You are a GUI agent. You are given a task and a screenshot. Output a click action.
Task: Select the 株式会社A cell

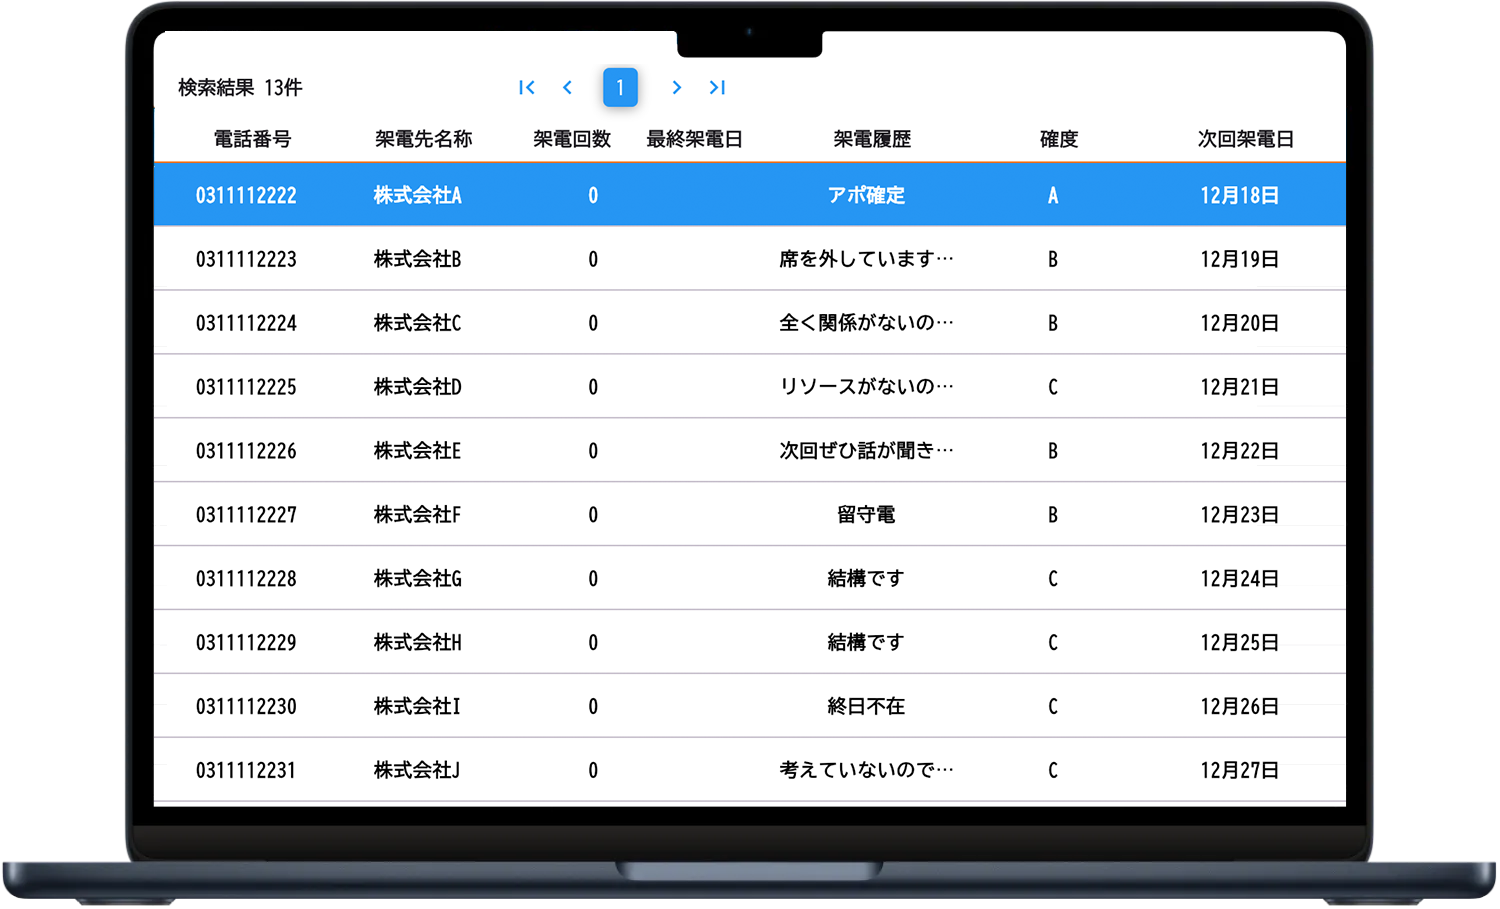pos(418,196)
